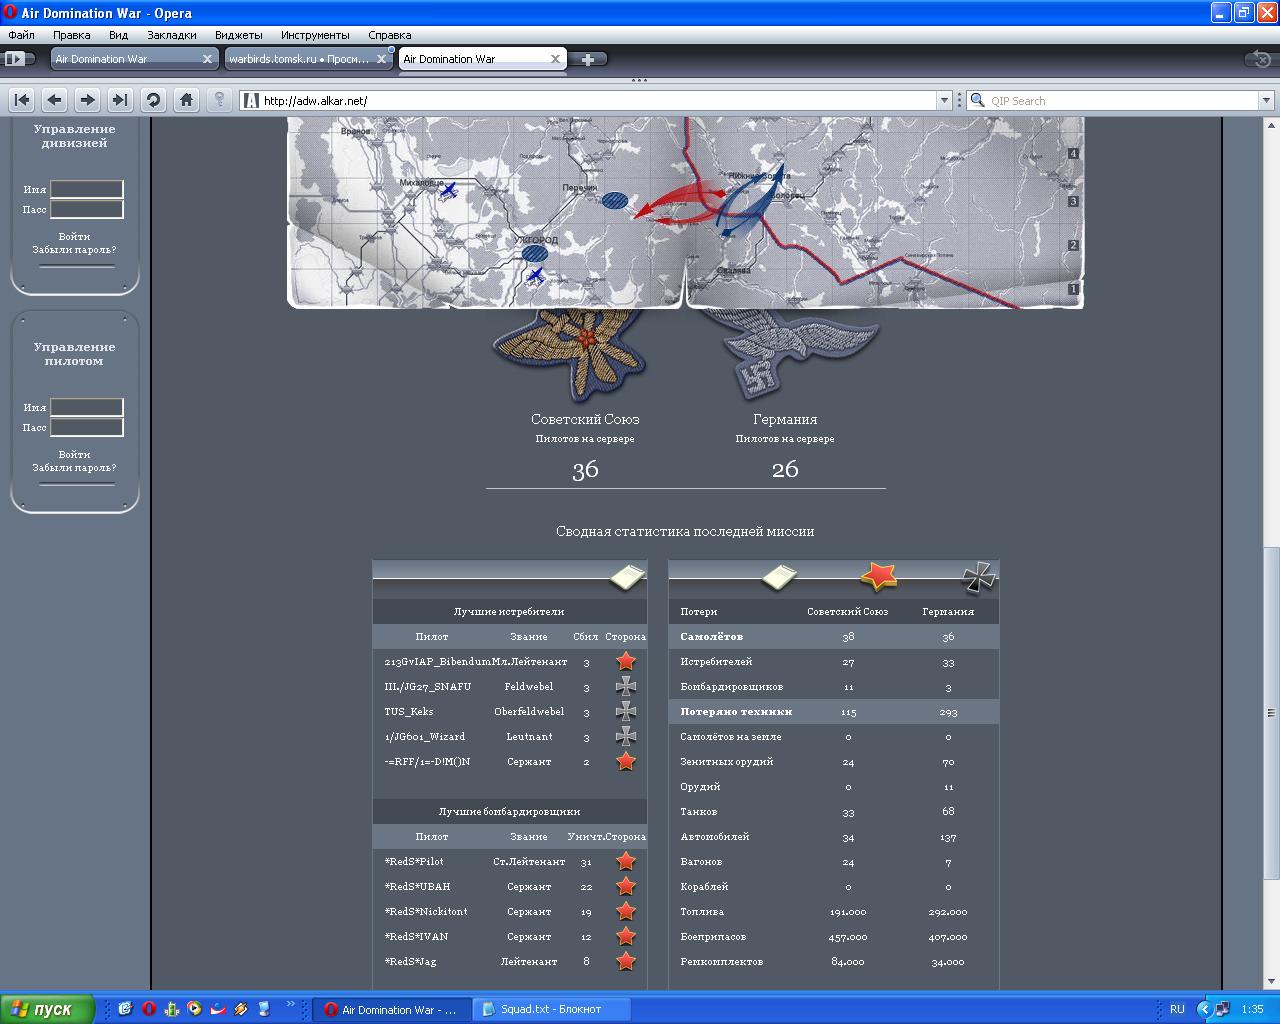Expand the QIP Search engine dropdown
The width and height of the screenshot is (1280, 1024).
tap(1266, 100)
